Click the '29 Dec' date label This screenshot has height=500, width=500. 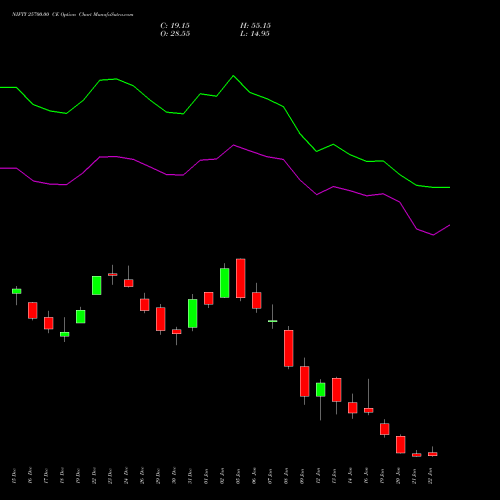(158, 476)
